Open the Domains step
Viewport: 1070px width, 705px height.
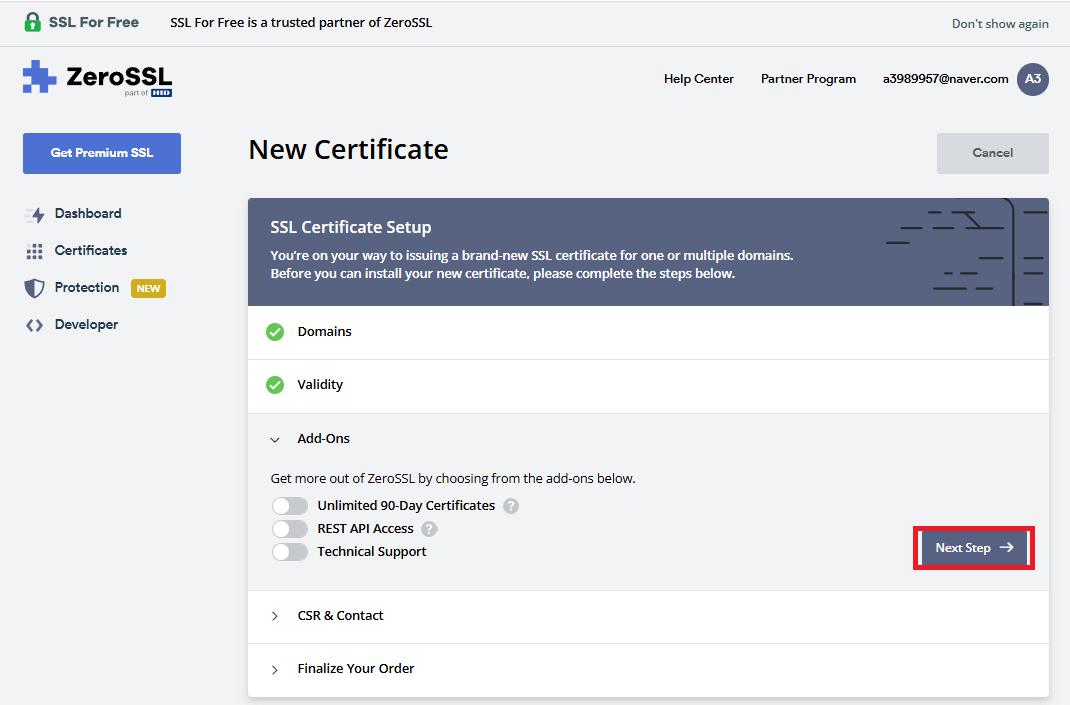click(x=648, y=332)
